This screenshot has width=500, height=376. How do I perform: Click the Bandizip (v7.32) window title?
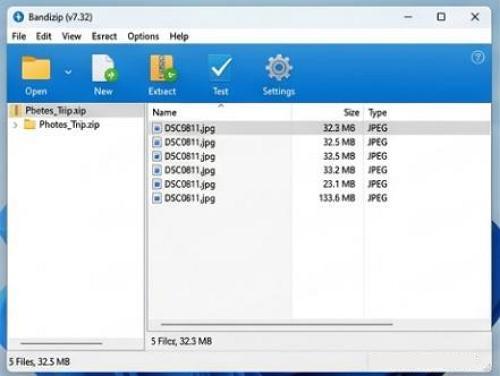(x=60, y=17)
